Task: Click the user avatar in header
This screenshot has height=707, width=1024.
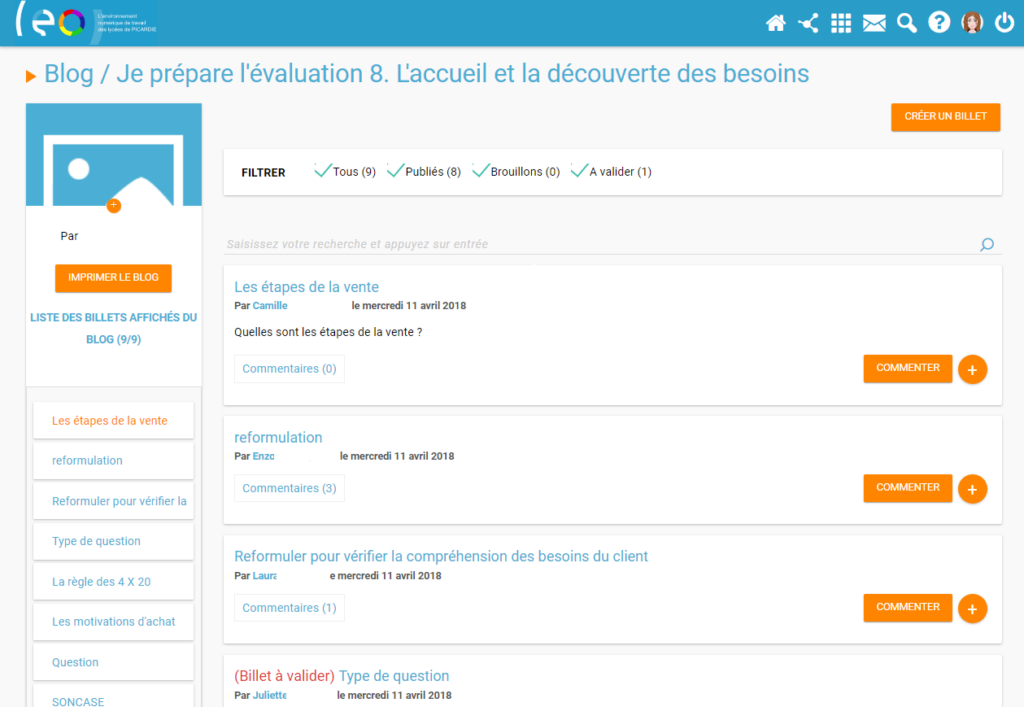Action: tap(971, 23)
